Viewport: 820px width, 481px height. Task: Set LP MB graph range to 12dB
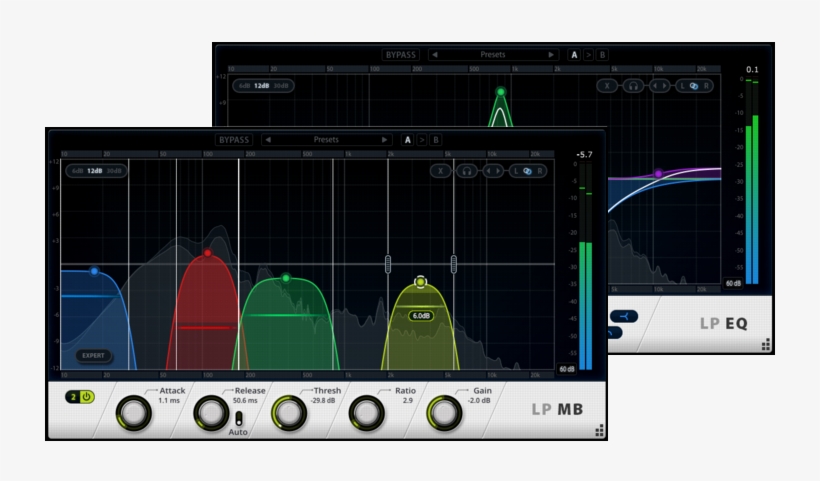point(95,171)
